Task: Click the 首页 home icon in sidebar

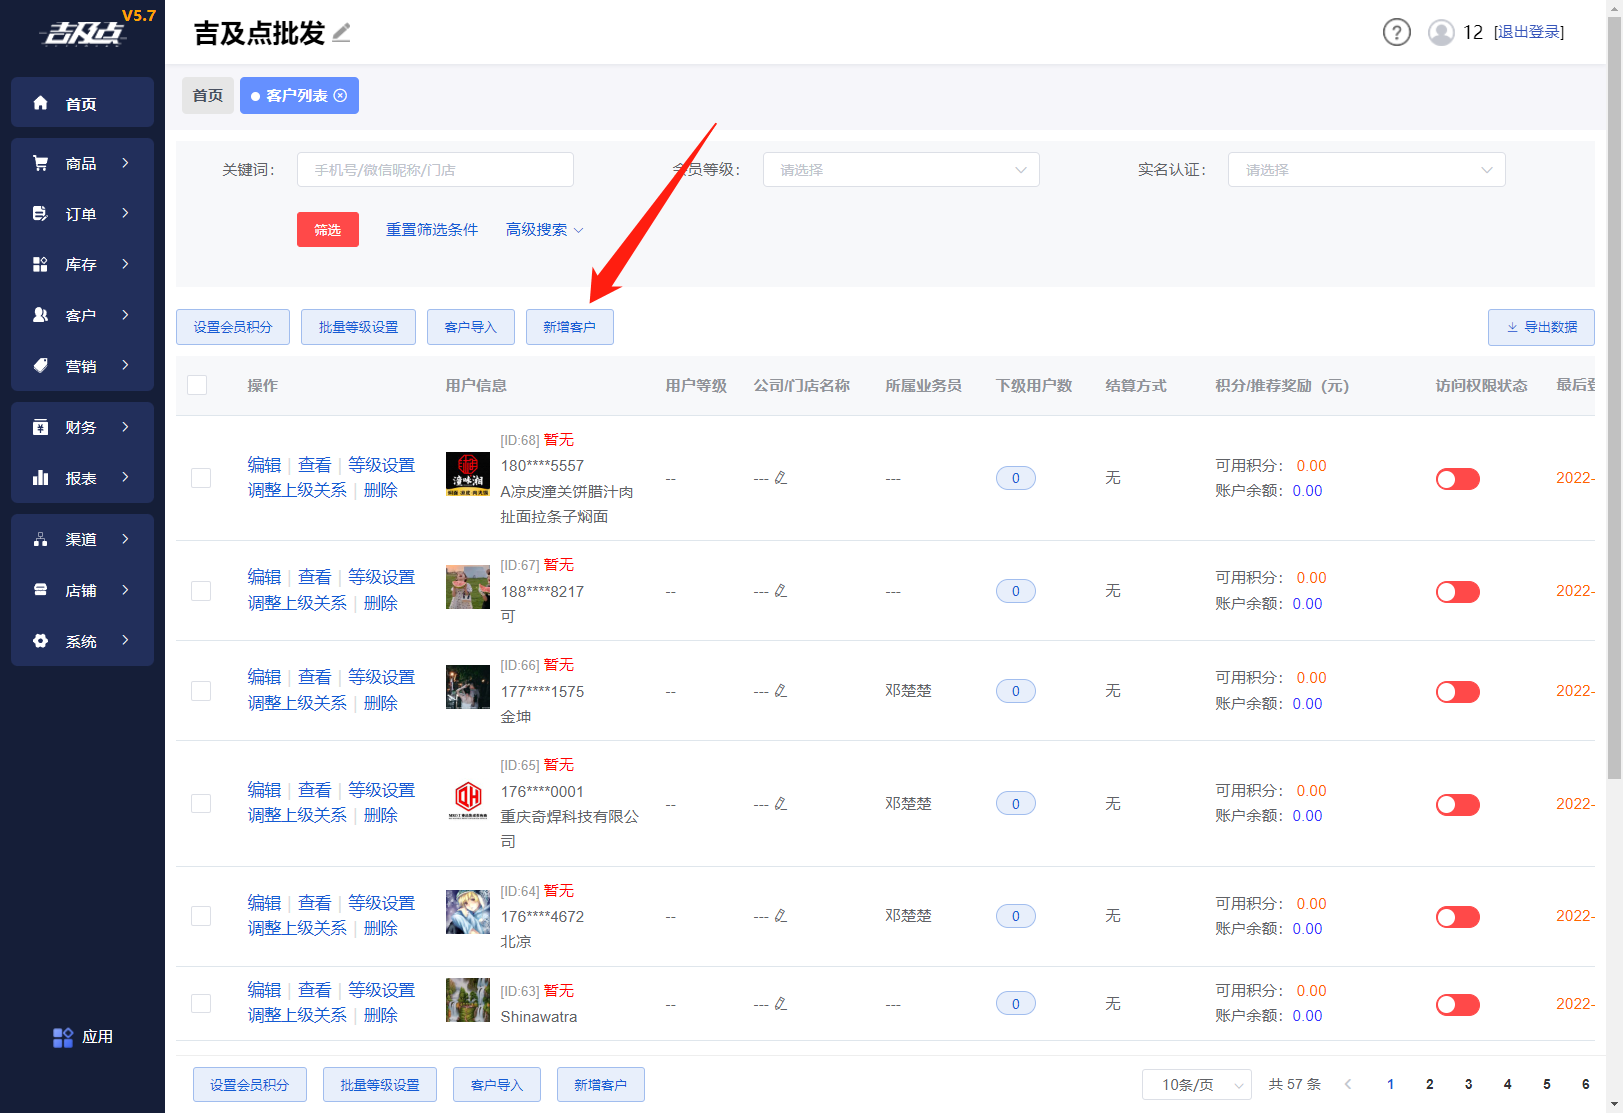Action: tap(41, 103)
